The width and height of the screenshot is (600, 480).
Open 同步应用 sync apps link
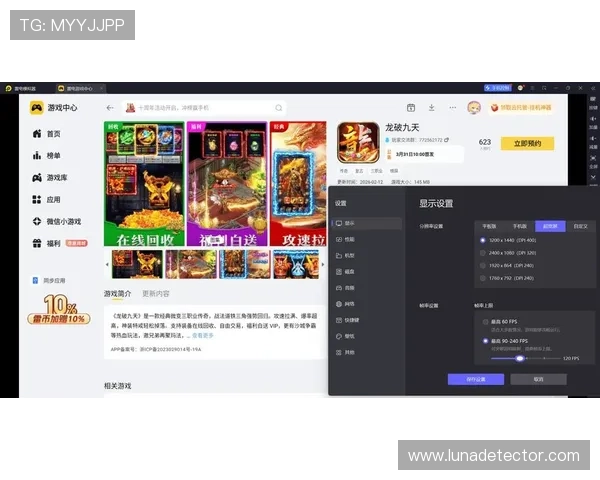point(49,281)
